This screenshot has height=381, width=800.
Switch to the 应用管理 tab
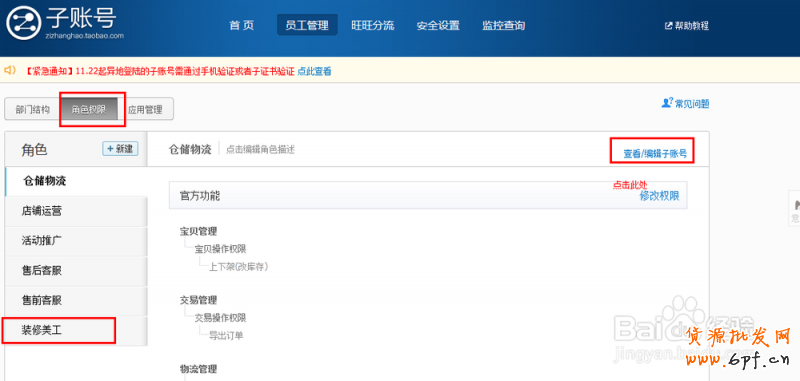pyautogui.click(x=145, y=109)
